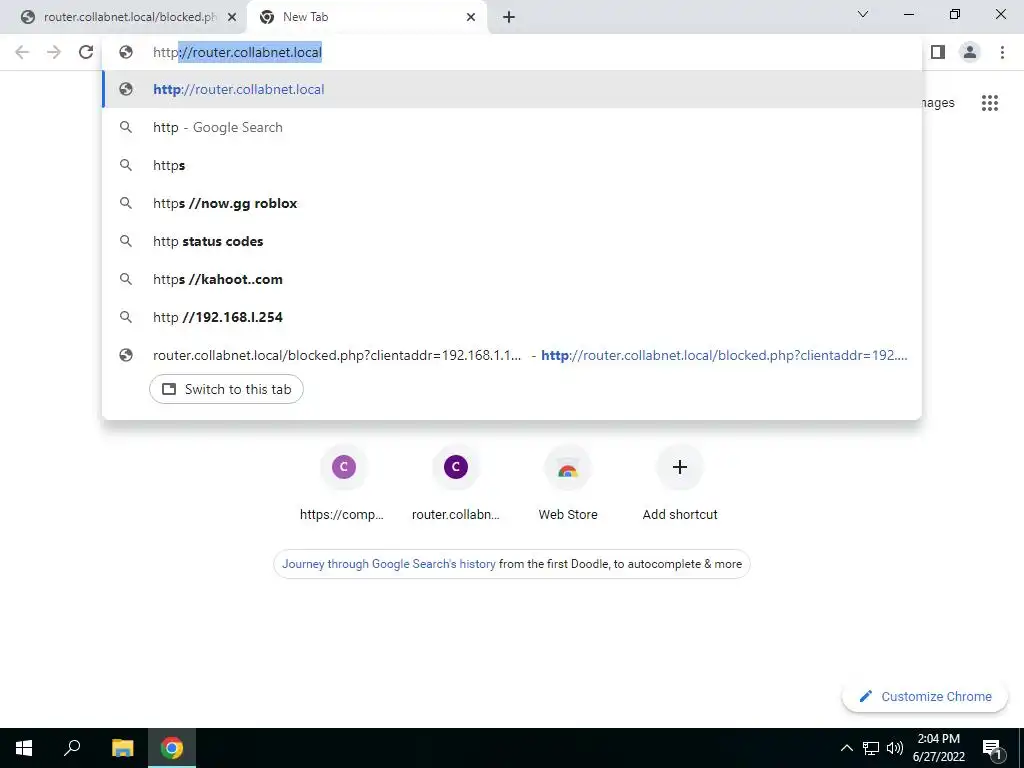1024x768 pixels.
Task: Open the router.collabn... shortcut tile
Action: pyautogui.click(x=455, y=484)
